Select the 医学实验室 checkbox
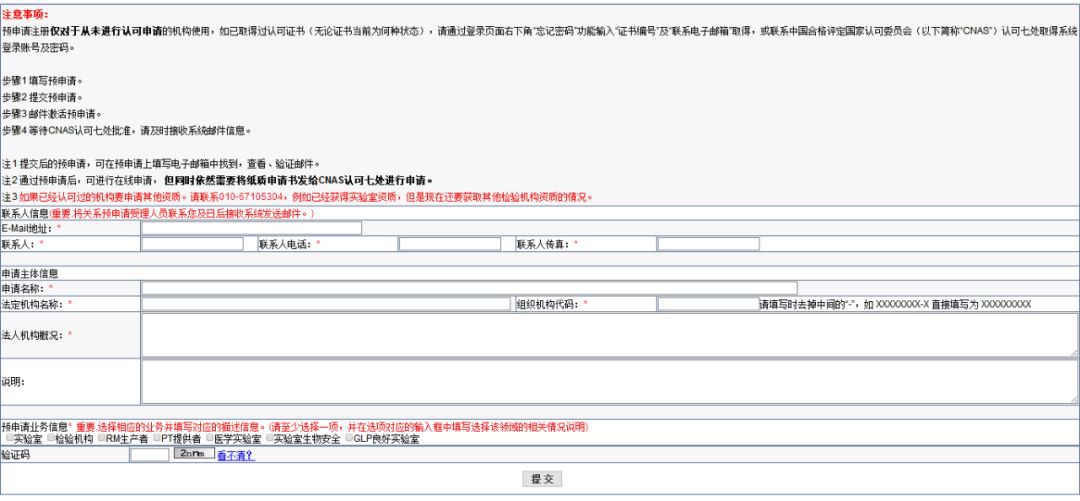This screenshot has width=1080, height=501. click(211, 439)
